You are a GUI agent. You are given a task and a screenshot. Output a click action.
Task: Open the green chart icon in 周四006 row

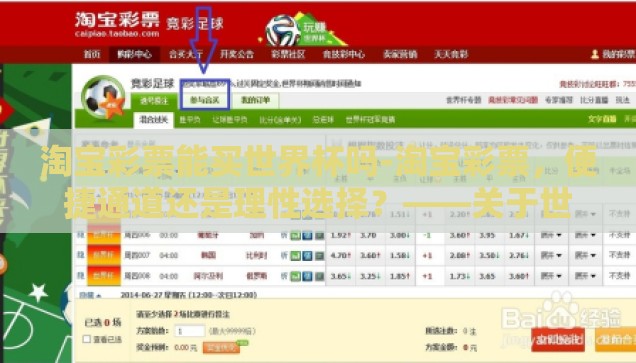pos(296,235)
